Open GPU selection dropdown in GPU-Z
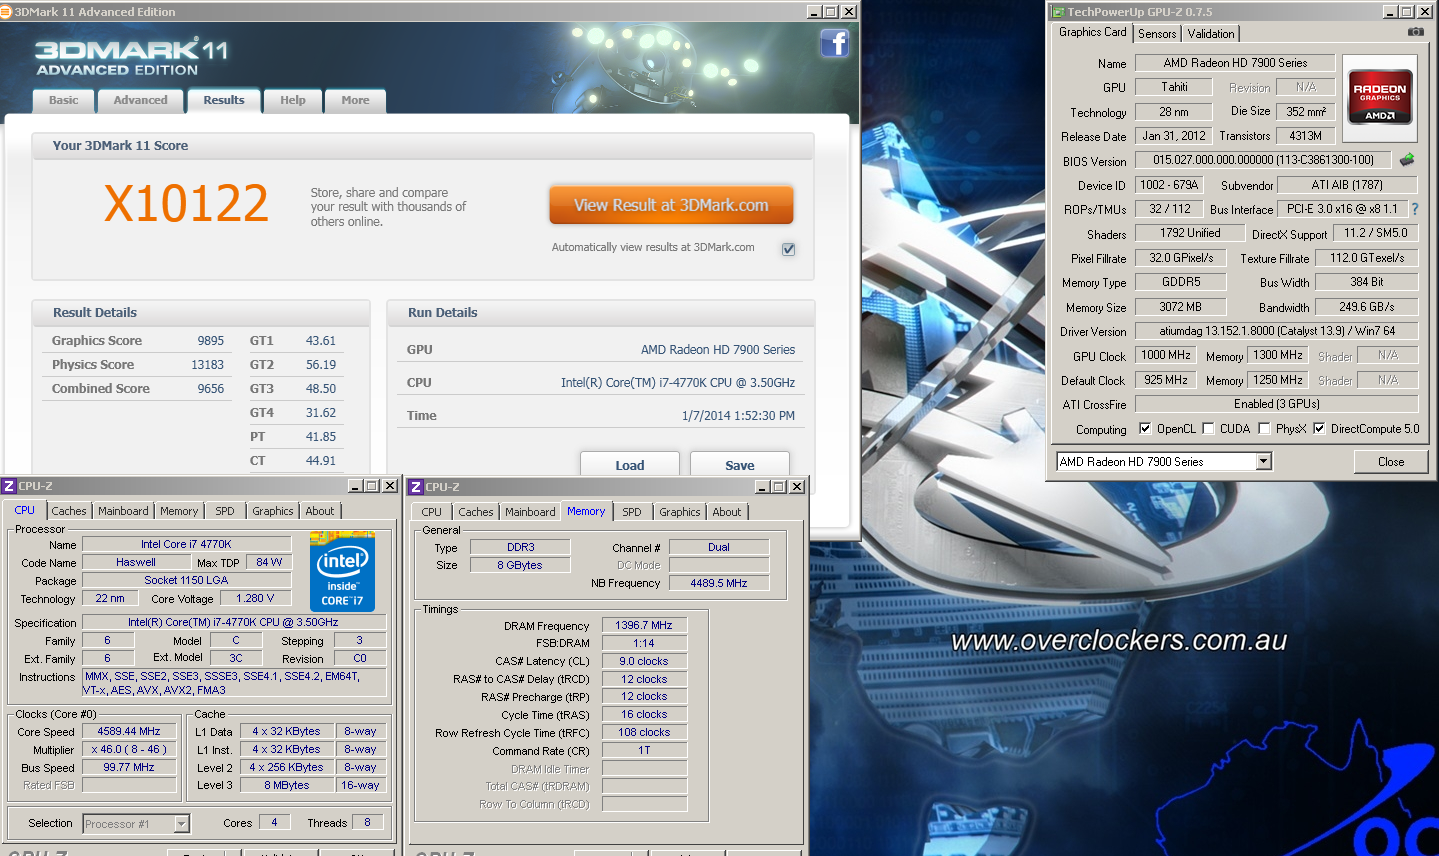1439x856 pixels. click(x=1263, y=461)
